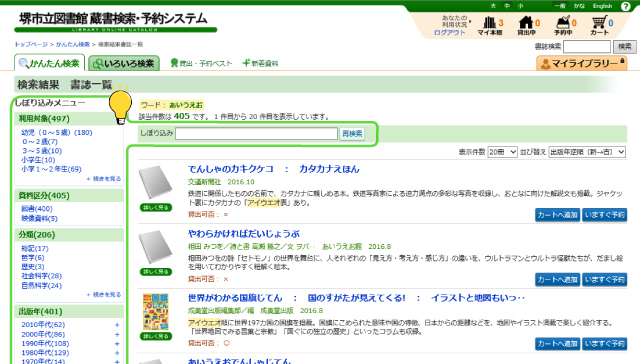640x364 pixels.
Task: Open the カート shopping cart icon
Action: 600,25
